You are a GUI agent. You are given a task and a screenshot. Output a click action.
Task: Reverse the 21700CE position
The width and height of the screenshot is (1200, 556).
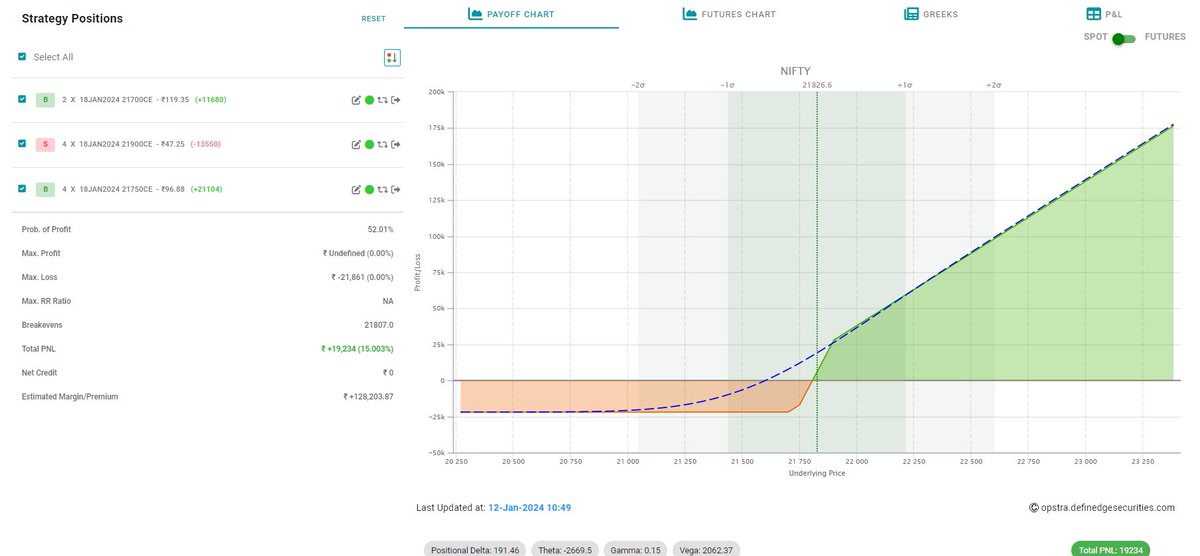pos(382,100)
